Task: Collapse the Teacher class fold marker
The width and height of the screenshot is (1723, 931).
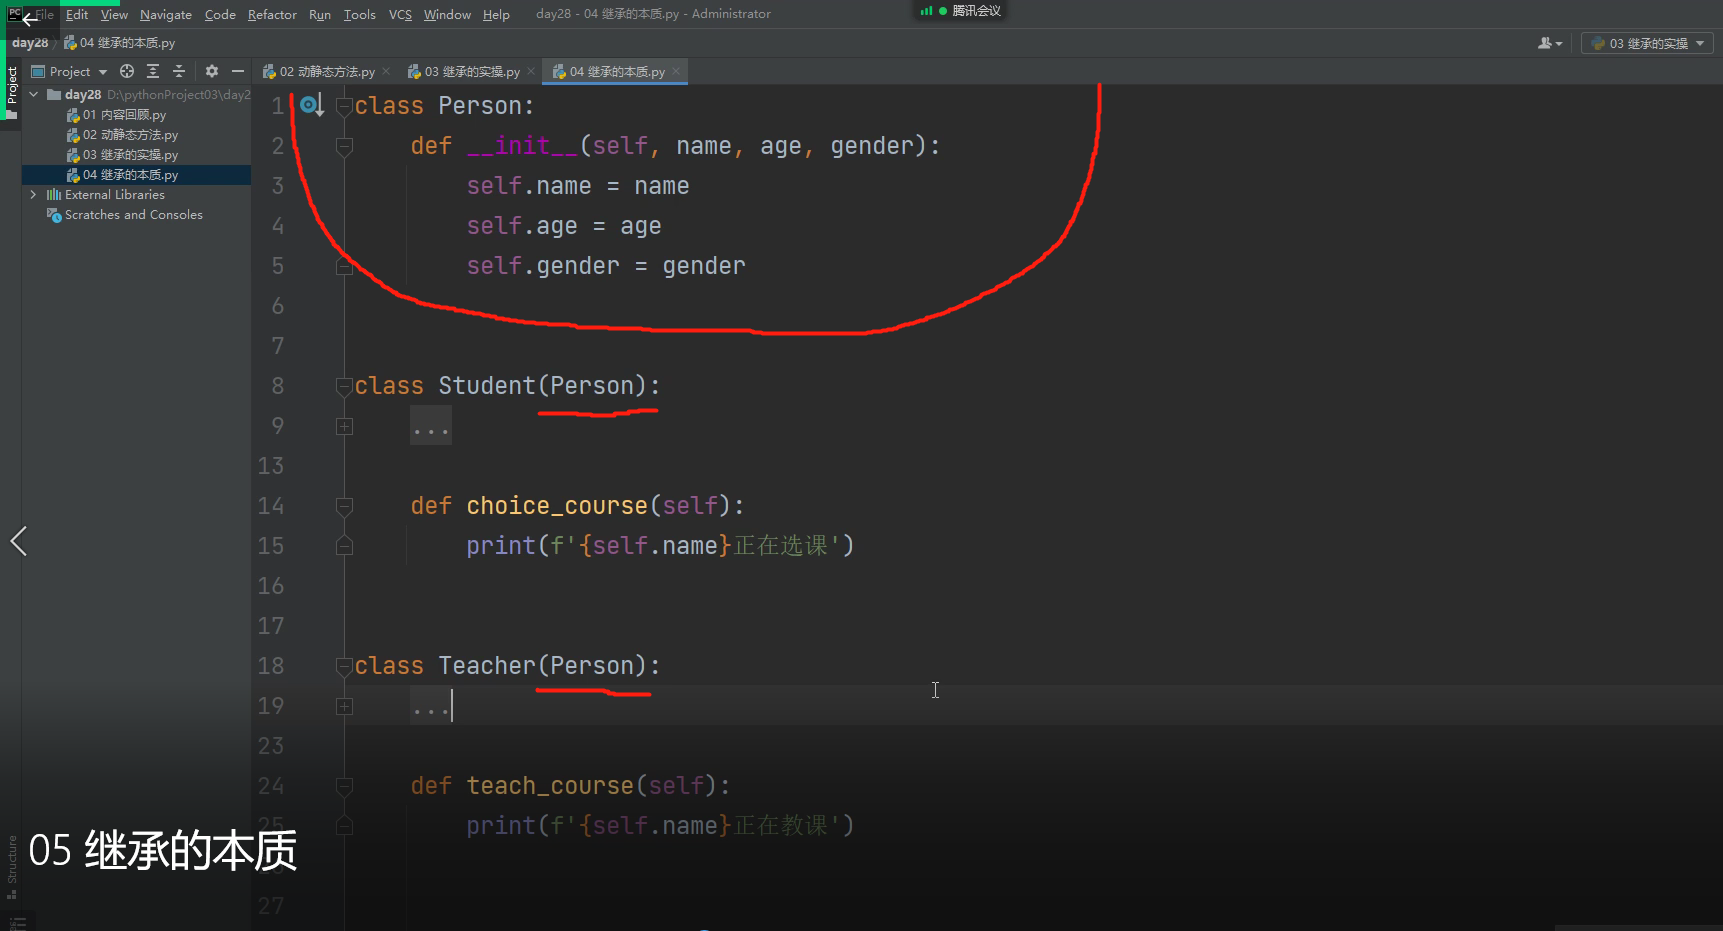Action: [344, 666]
